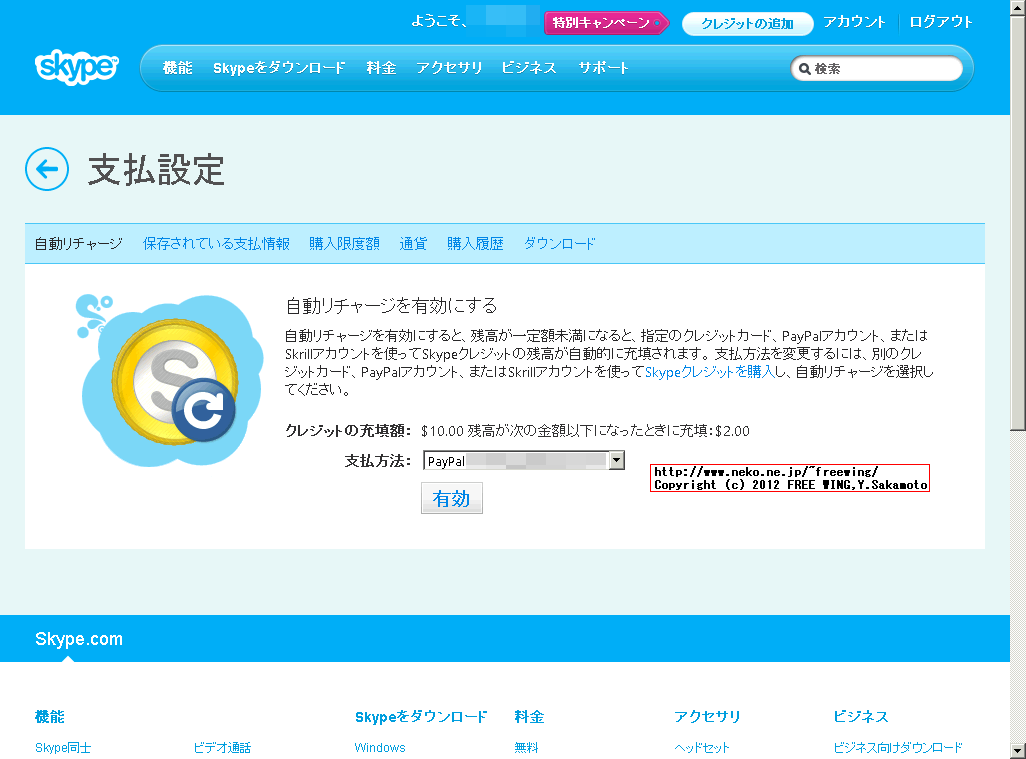This screenshot has width=1026, height=759.
Task: Switch to the 購入履歴 tab
Action: (475, 243)
